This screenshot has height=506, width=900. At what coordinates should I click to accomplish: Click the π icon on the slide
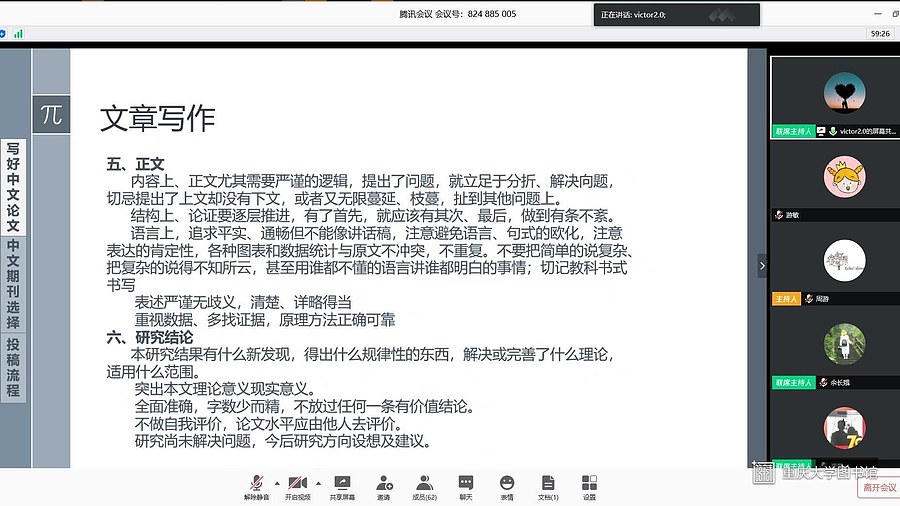pyautogui.click(x=51, y=114)
